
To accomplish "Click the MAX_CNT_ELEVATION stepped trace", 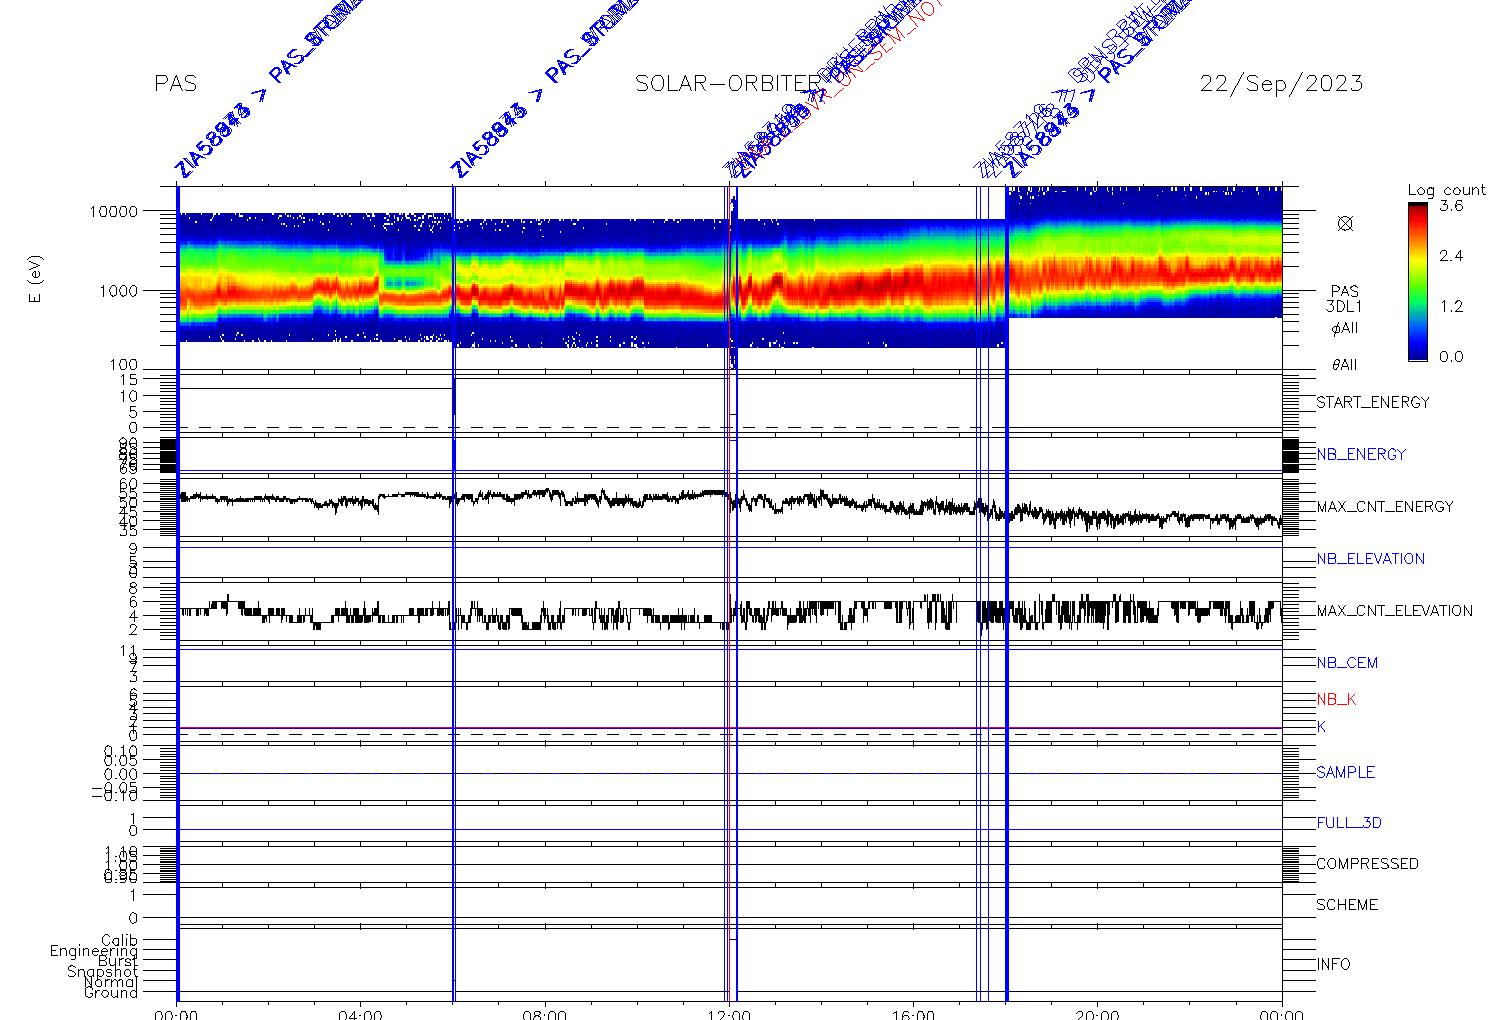I will tap(730, 612).
